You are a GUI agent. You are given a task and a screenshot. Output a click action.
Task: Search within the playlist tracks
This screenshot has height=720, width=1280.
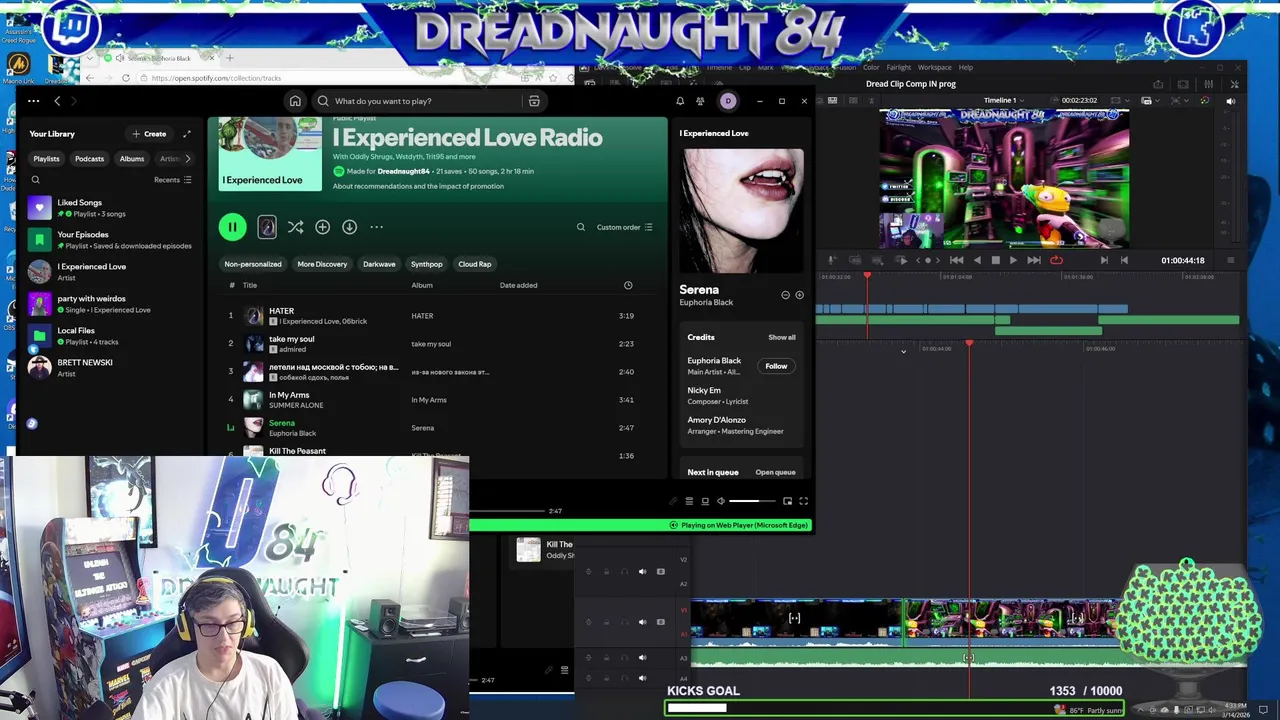(580, 227)
